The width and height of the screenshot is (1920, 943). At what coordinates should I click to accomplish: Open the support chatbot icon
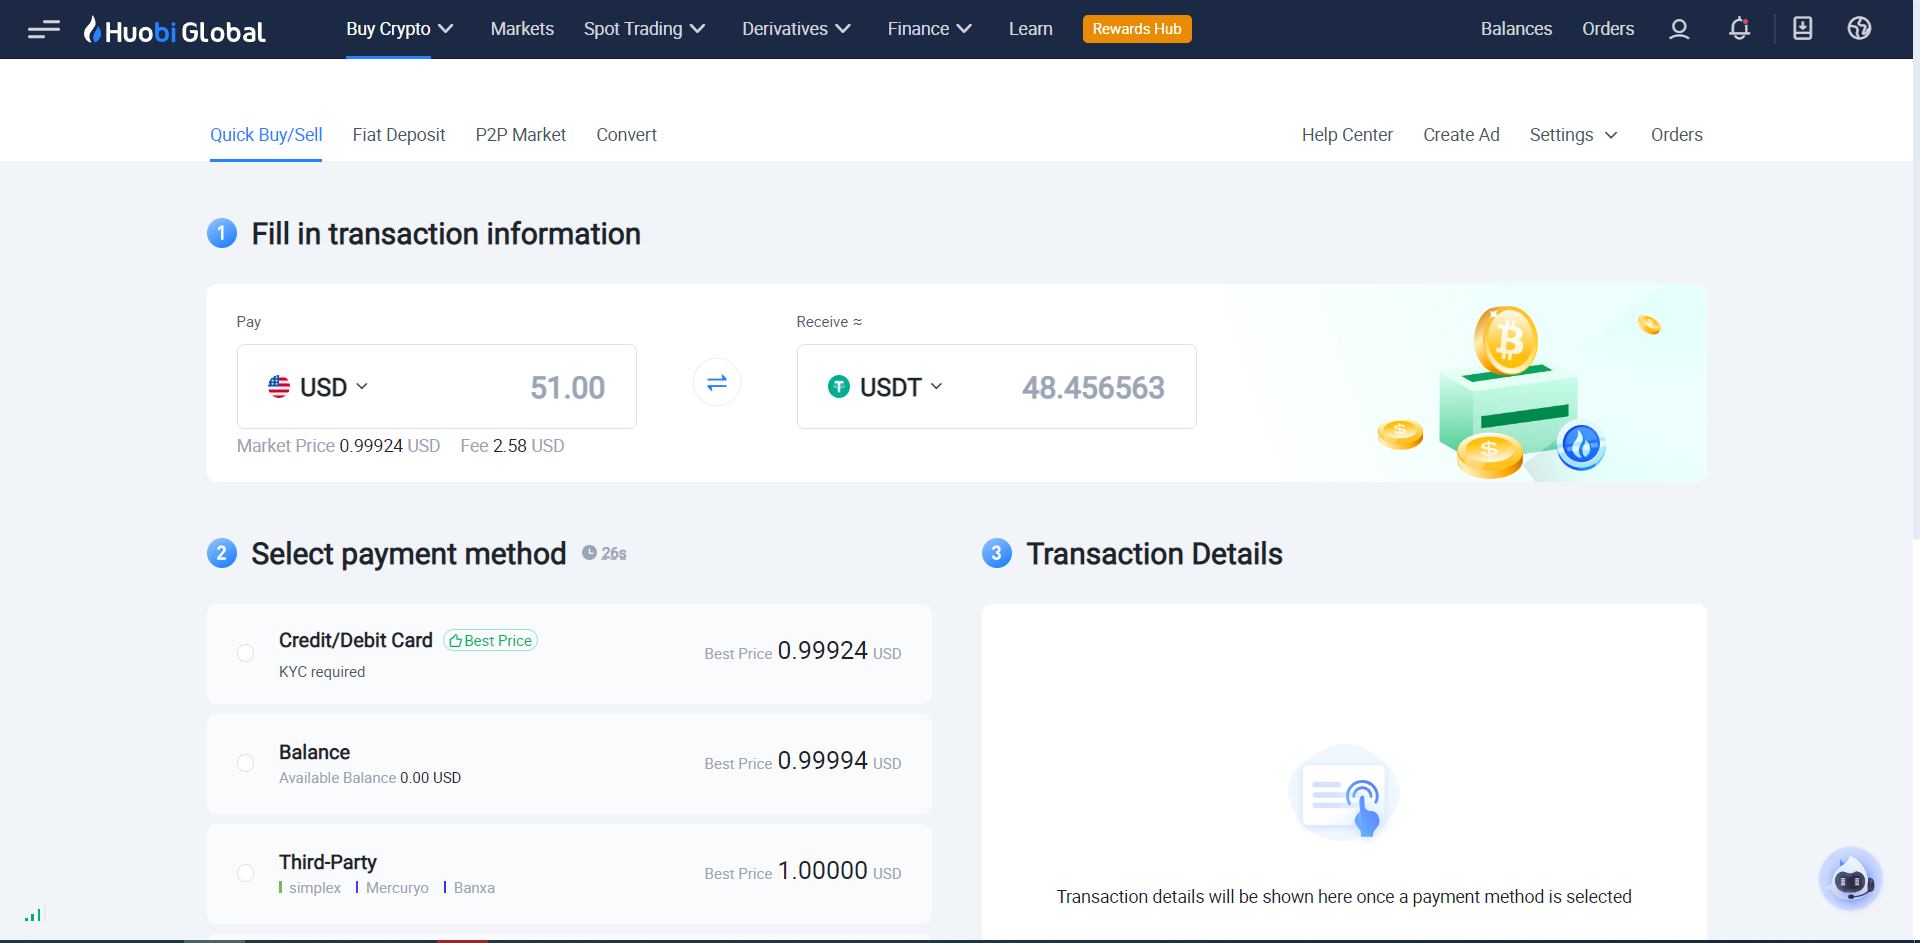(x=1850, y=879)
